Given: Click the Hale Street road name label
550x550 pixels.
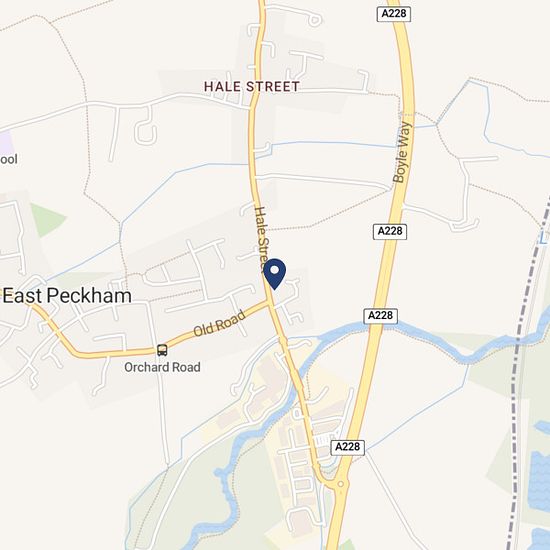Looking at the screenshot, I should pyautogui.click(x=262, y=239).
